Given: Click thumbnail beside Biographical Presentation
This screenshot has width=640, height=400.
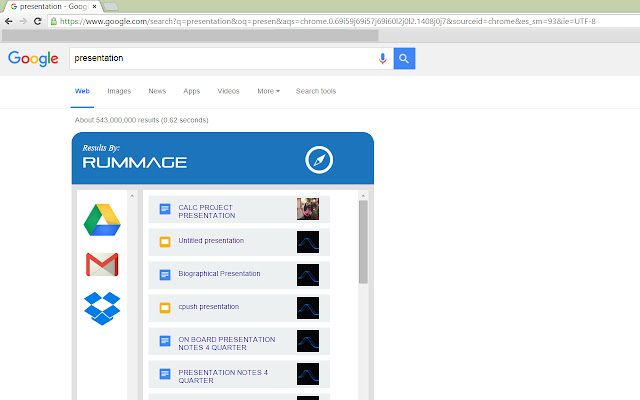Looking at the screenshot, I should click(x=308, y=275).
